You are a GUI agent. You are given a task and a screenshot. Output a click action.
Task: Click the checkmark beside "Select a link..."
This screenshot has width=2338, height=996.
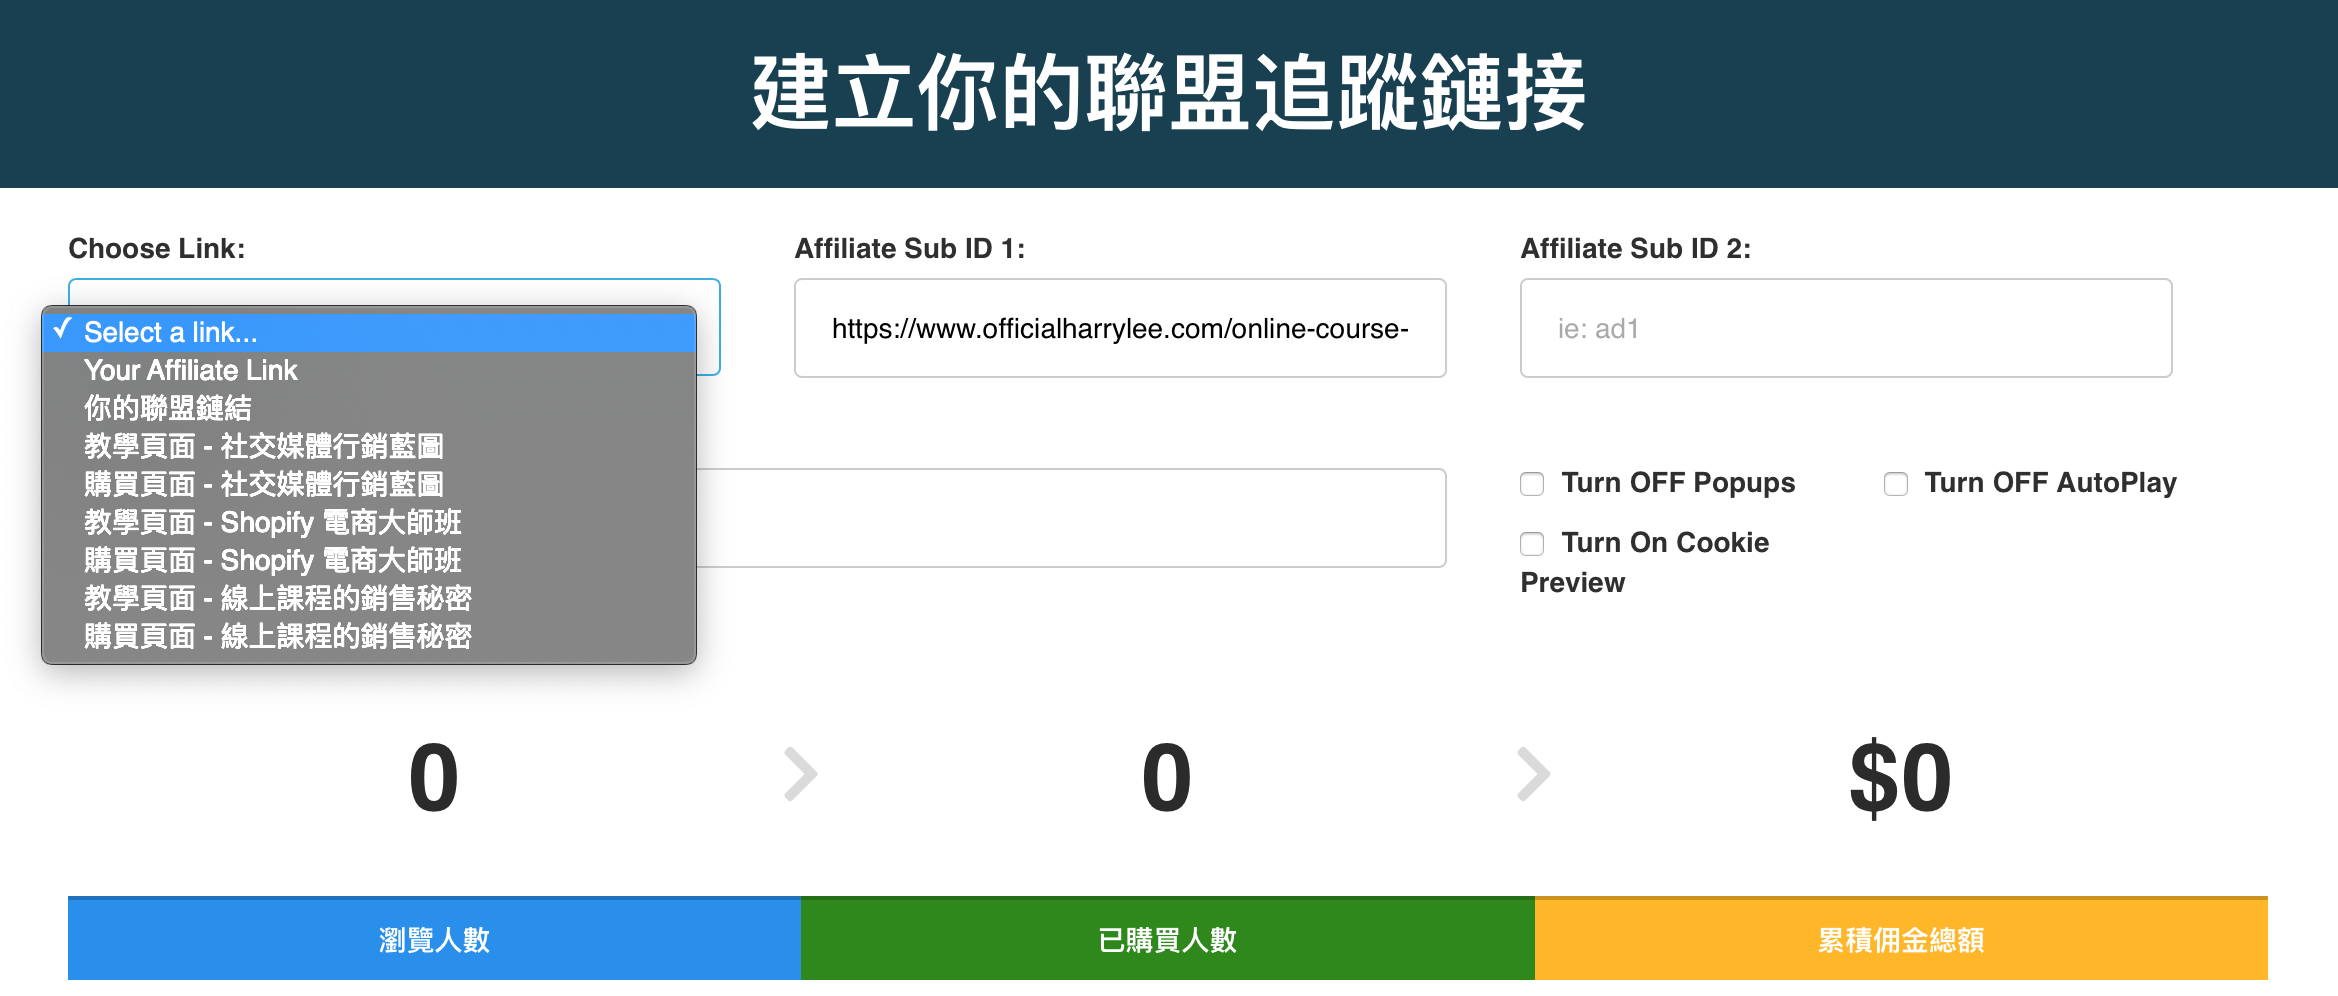tap(63, 331)
